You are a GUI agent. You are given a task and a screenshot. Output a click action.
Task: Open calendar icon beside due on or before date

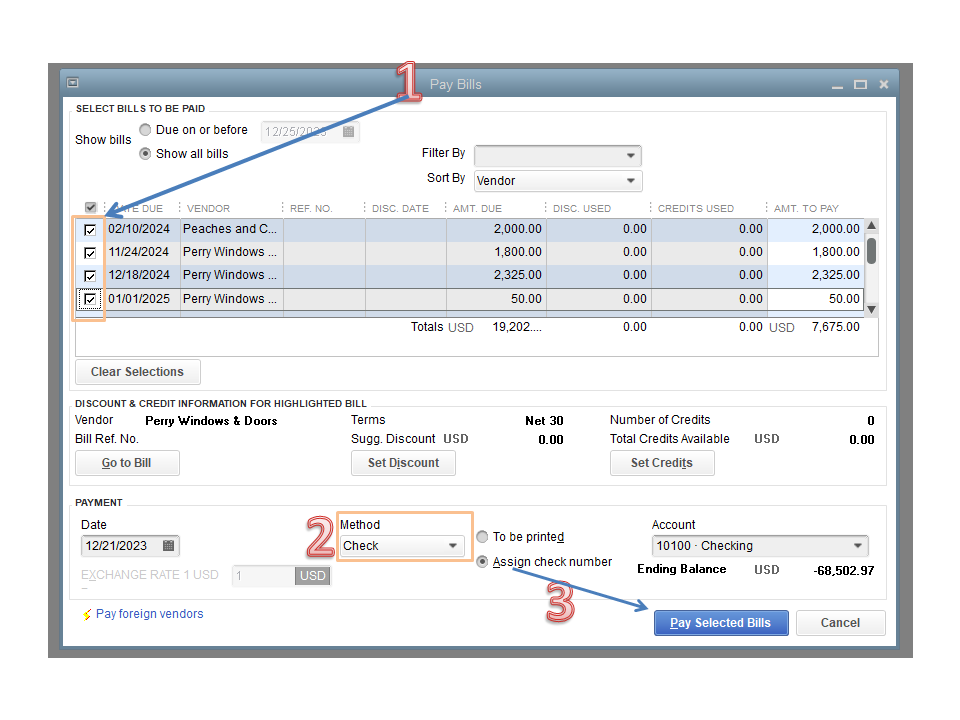[348, 132]
